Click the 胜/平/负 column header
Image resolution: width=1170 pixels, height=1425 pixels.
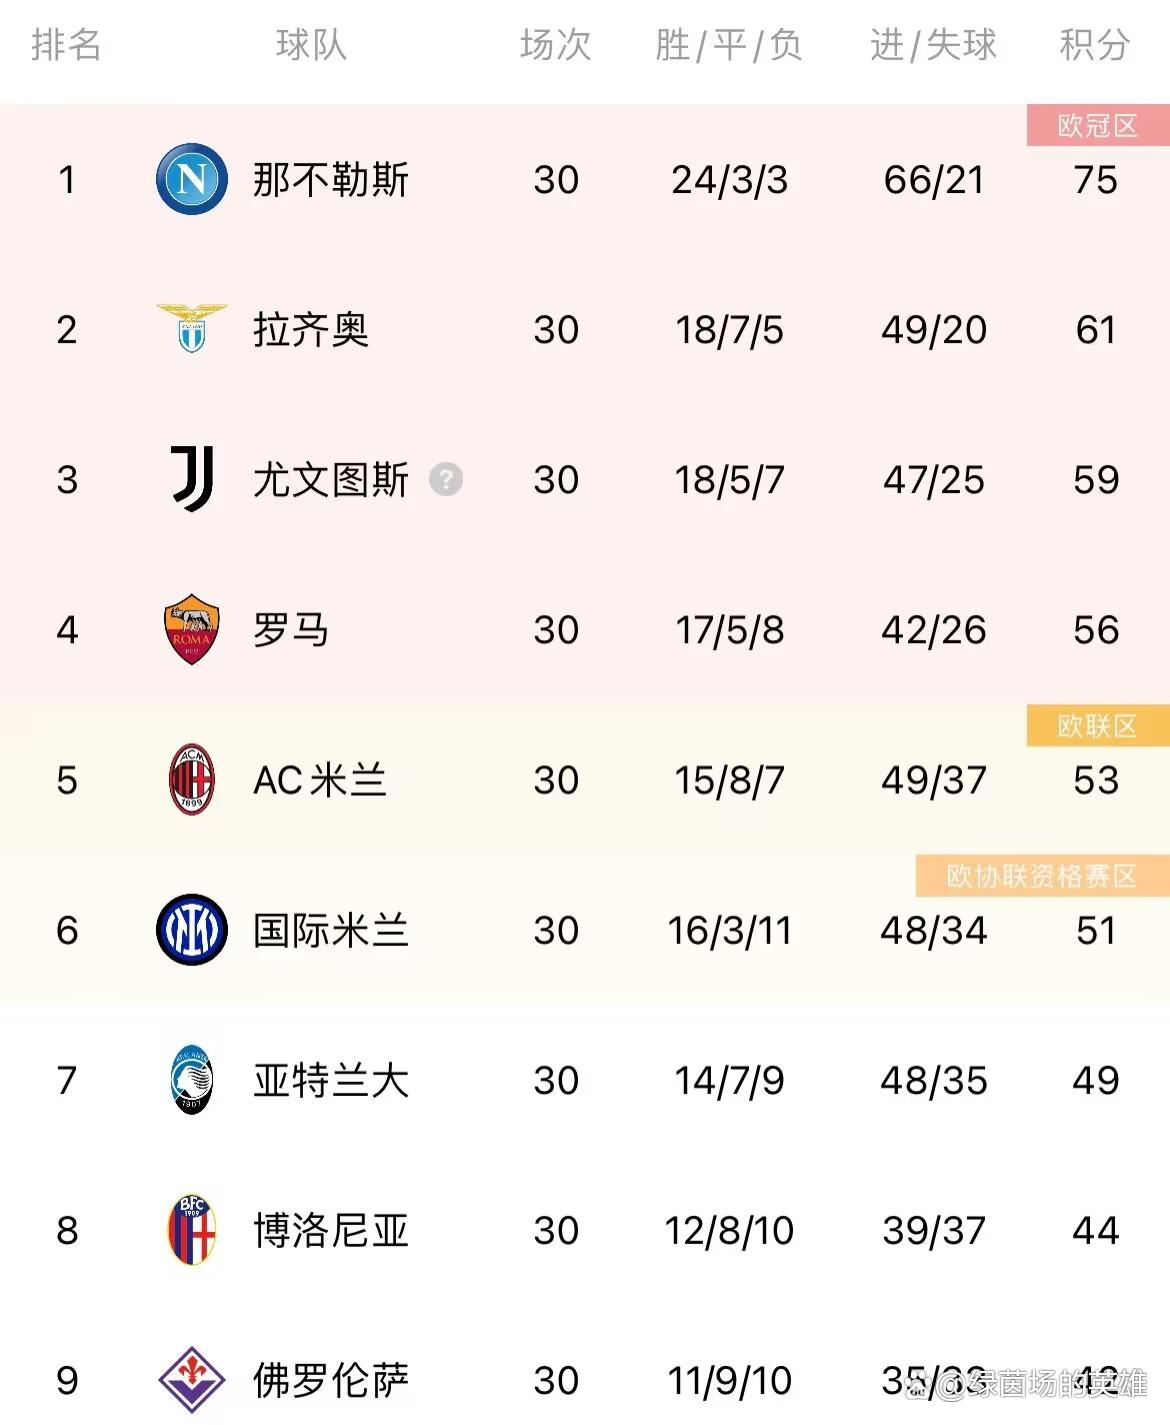click(x=728, y=46)
